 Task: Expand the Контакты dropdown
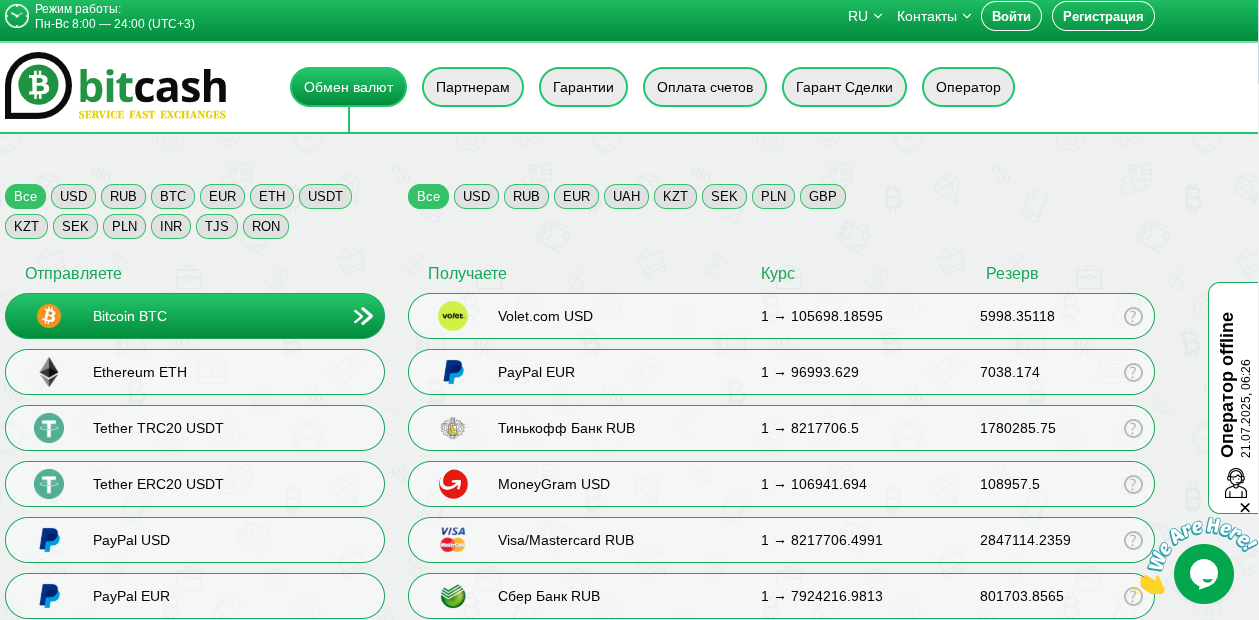click(934, 16)
